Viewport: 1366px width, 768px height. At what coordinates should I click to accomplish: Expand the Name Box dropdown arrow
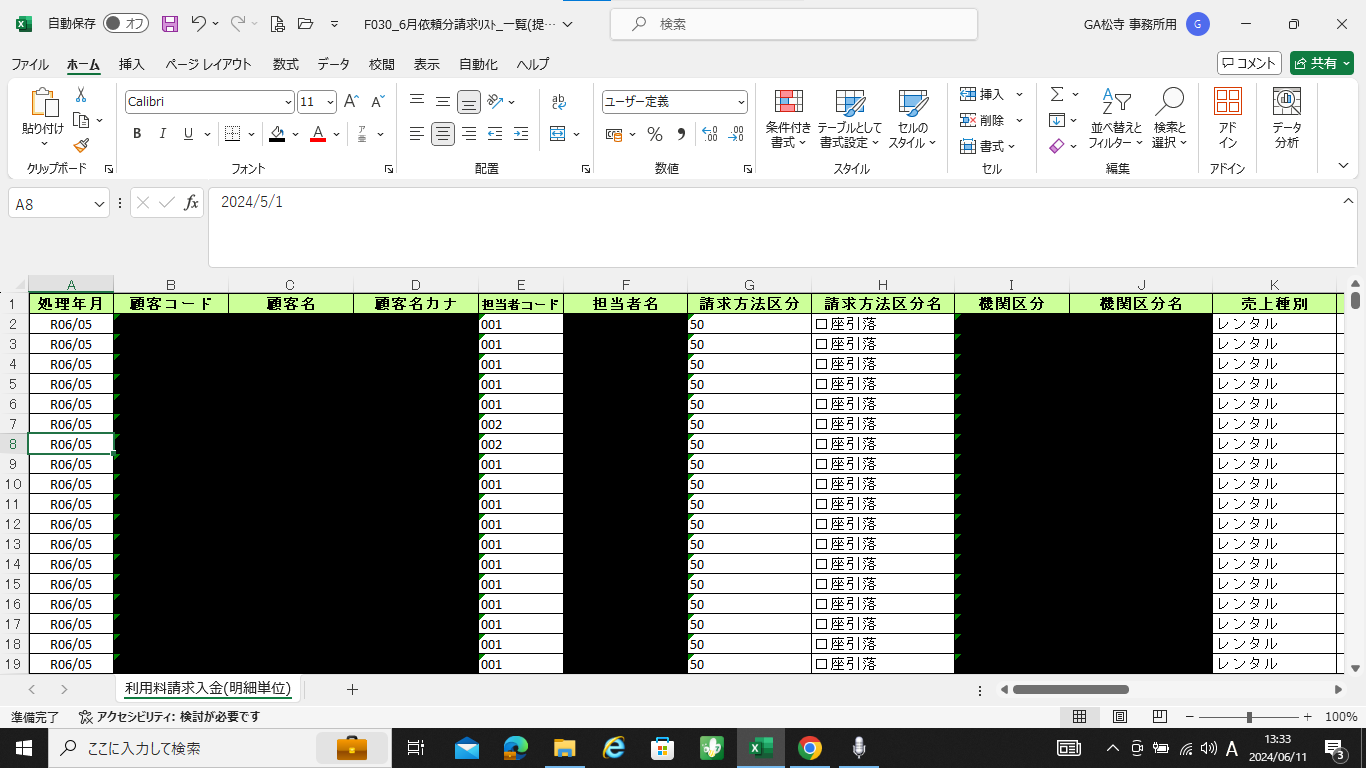[x=99, y=203]
